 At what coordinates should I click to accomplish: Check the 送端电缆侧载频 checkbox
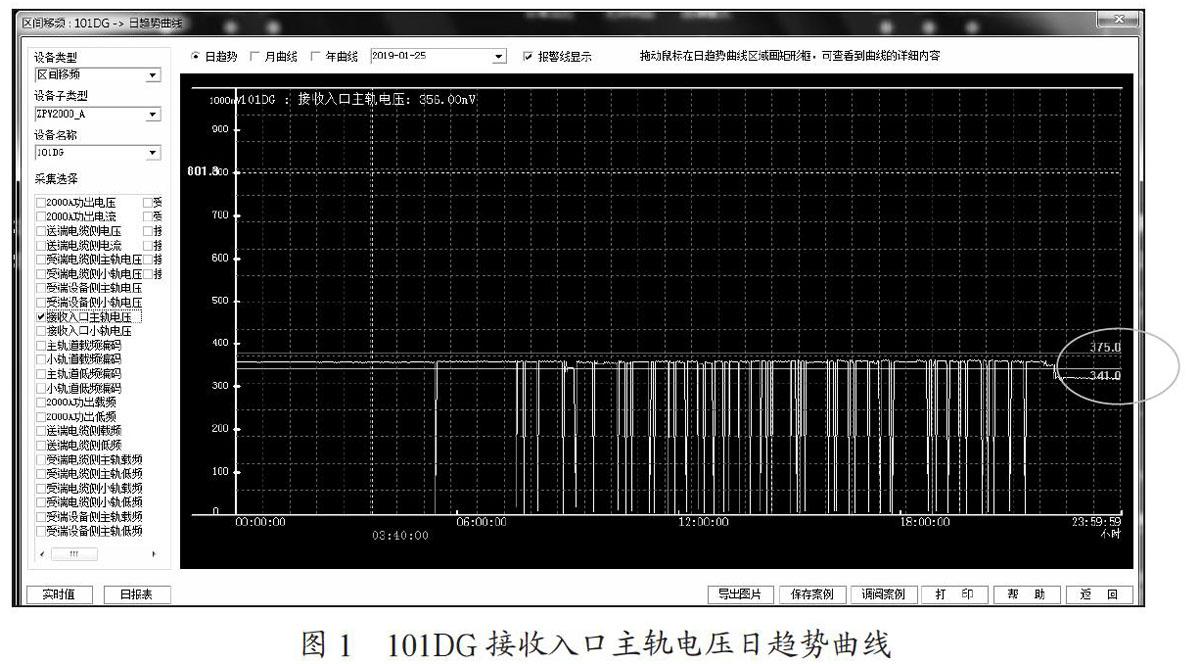click(41, 430)
